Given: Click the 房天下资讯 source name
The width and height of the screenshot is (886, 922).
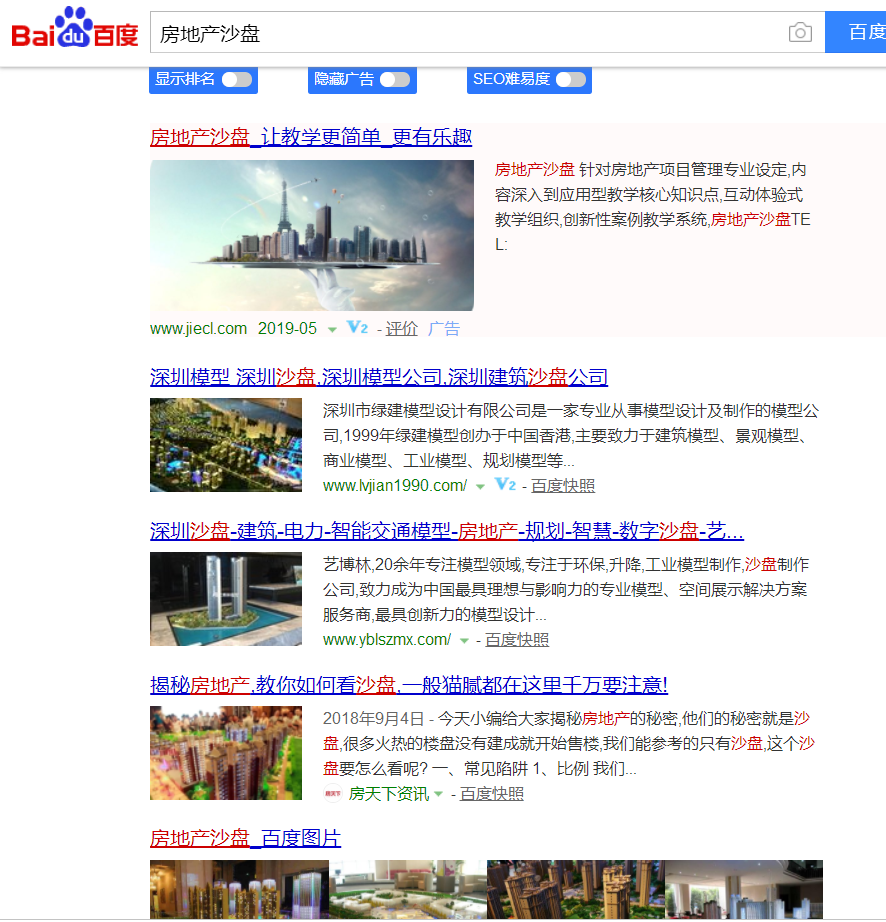Looking at the screenshot, I should pyautogui.click(x=389, y=794).
